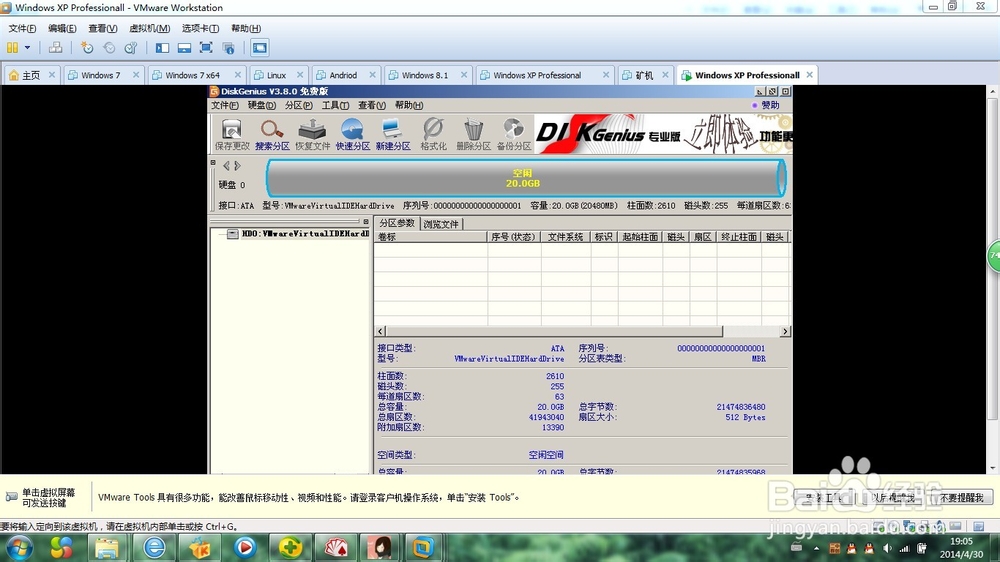
Task: Switch to the 矿机 tab
Action: 644,75
